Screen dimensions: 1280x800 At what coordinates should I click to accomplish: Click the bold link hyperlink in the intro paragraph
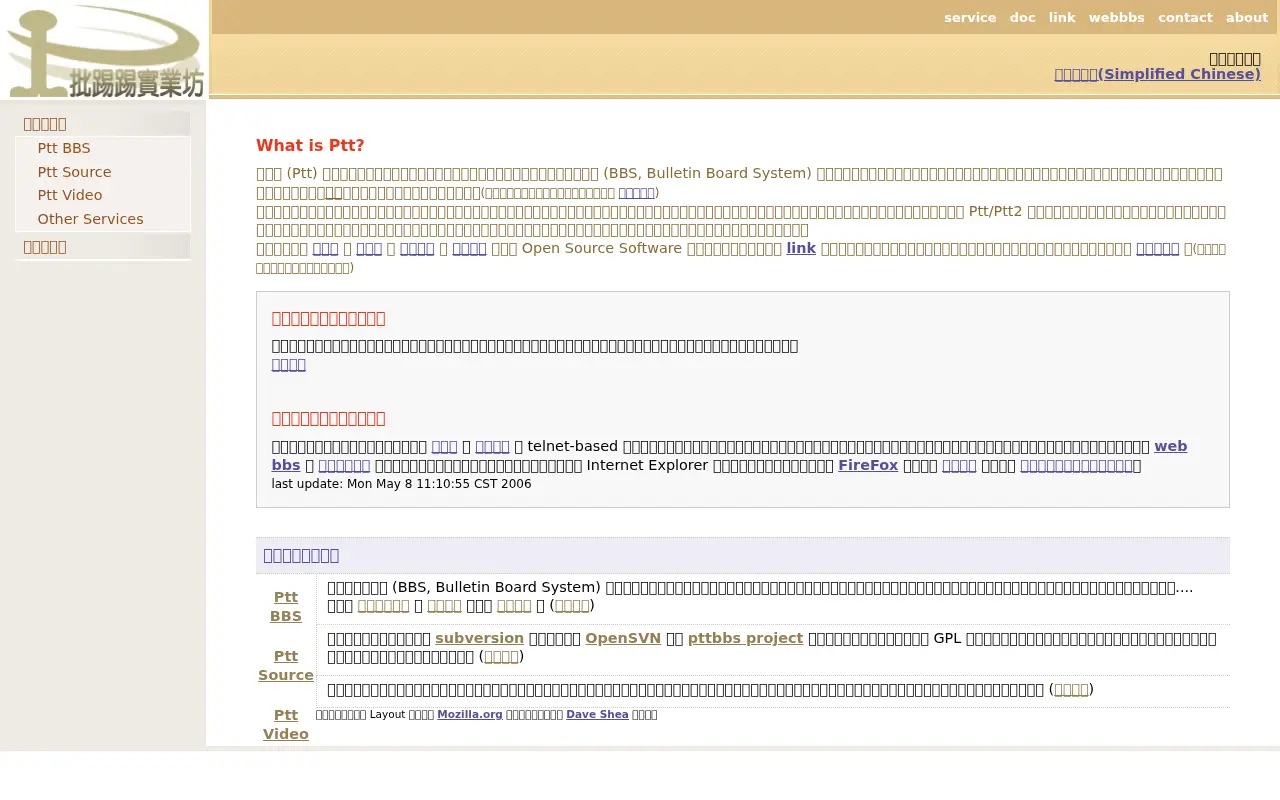tap(801, 248)
